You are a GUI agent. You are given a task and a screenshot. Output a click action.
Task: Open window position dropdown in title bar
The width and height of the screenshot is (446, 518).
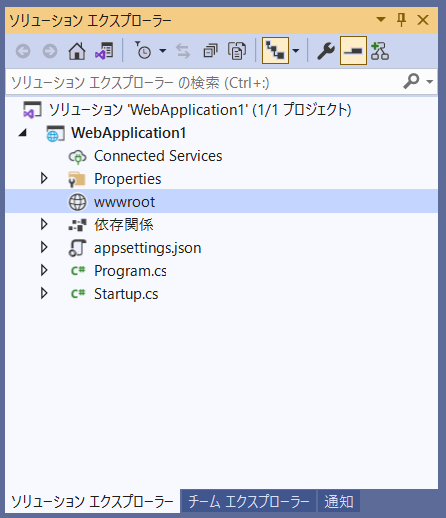tap(381, 19)
